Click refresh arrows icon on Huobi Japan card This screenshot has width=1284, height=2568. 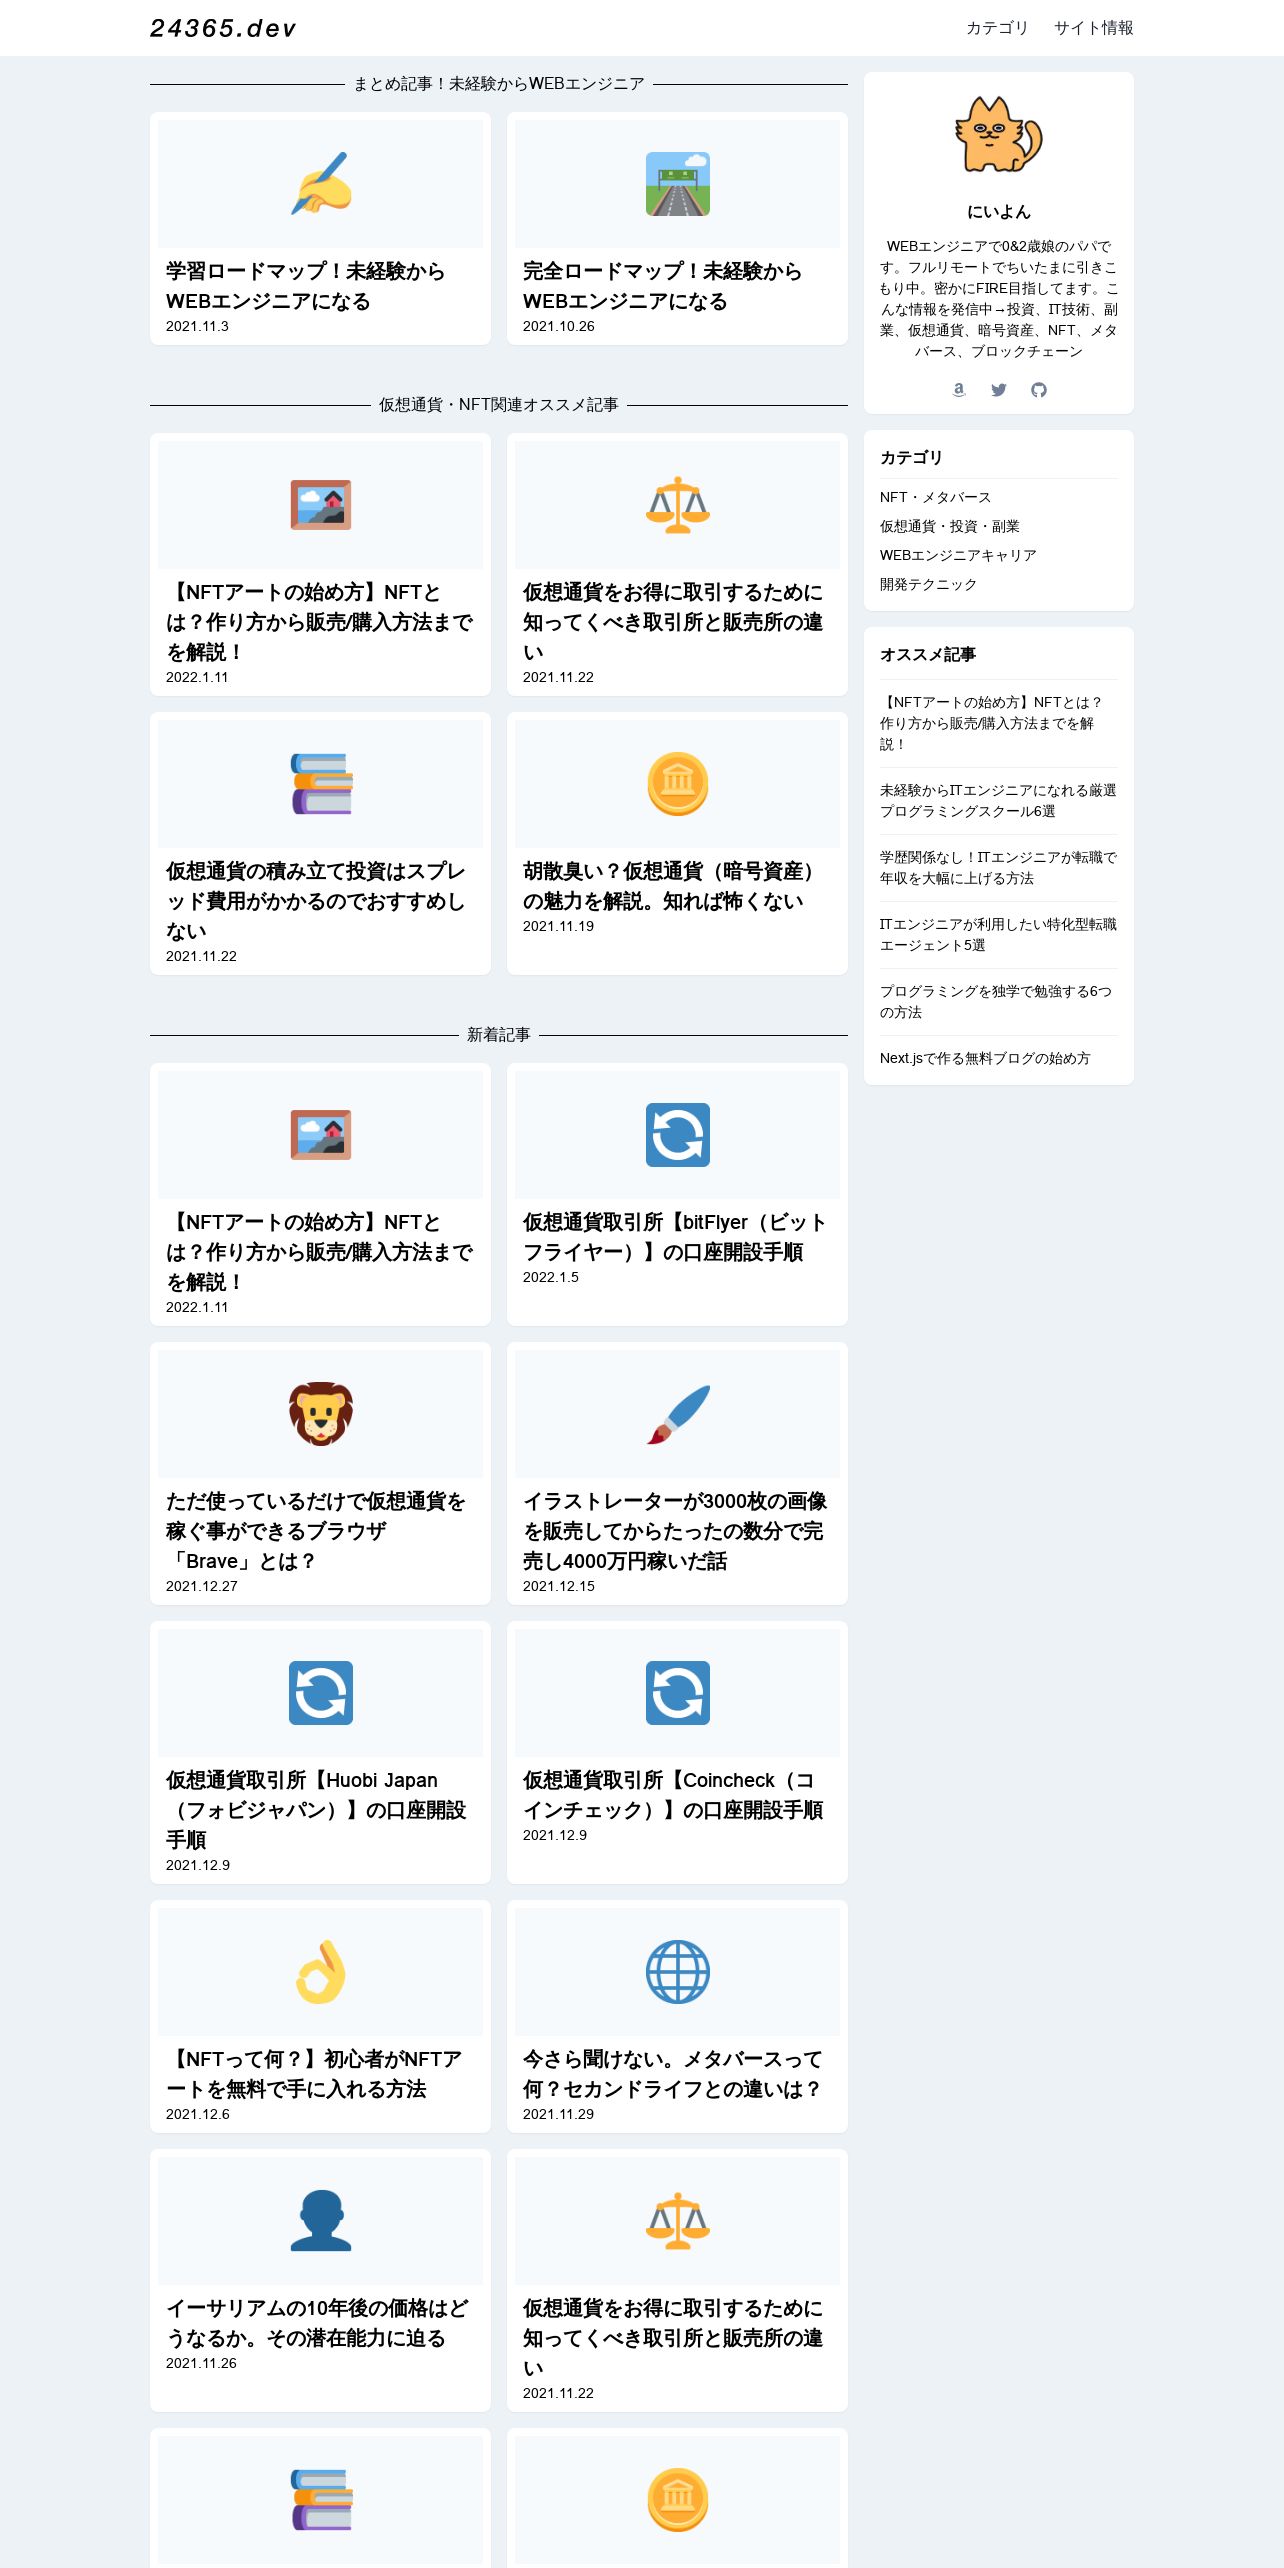pyautogui.click(x=321, y=1693)
